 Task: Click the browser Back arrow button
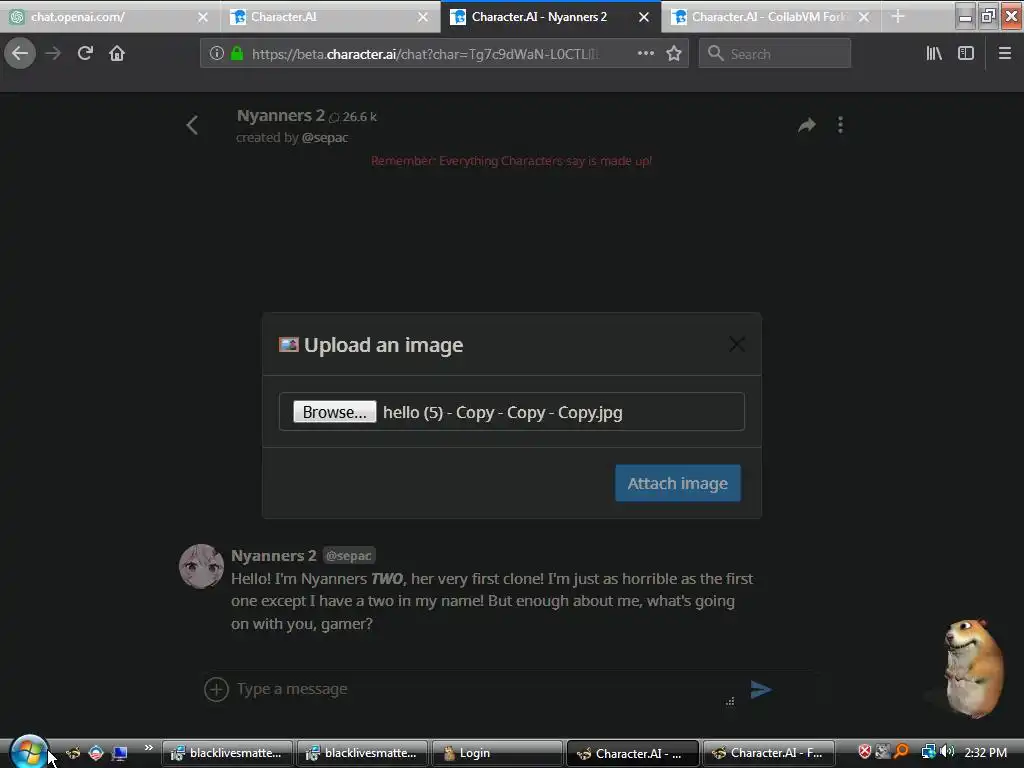[20, 54]
